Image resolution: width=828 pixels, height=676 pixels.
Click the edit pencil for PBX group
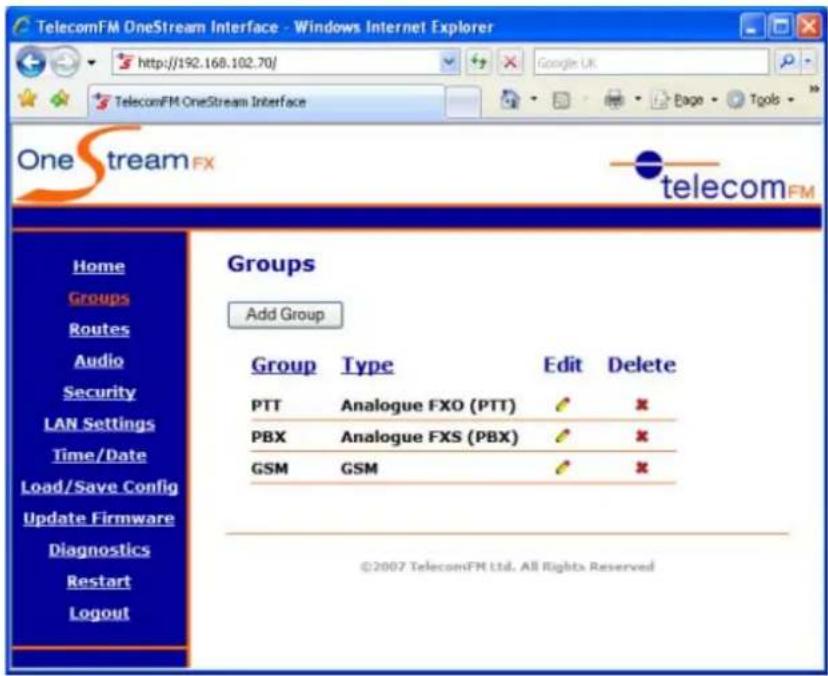pyautogui.click(x=563, y=436)
